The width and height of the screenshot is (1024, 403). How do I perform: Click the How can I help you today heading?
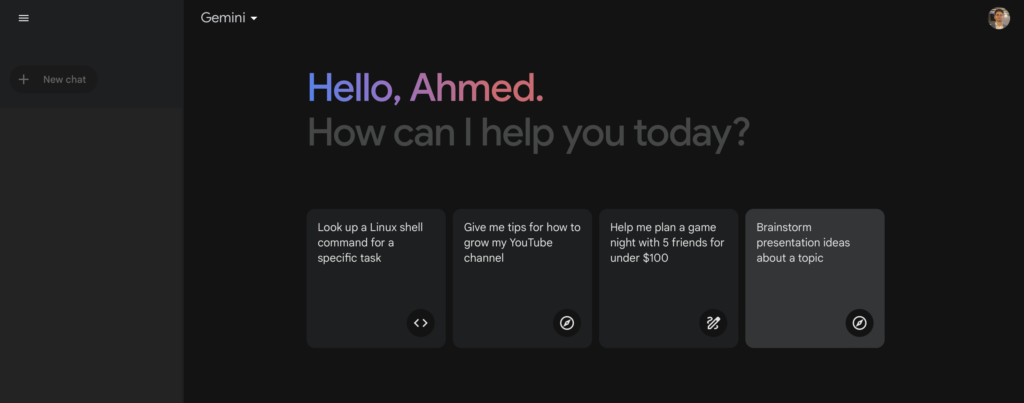(528, 132)
